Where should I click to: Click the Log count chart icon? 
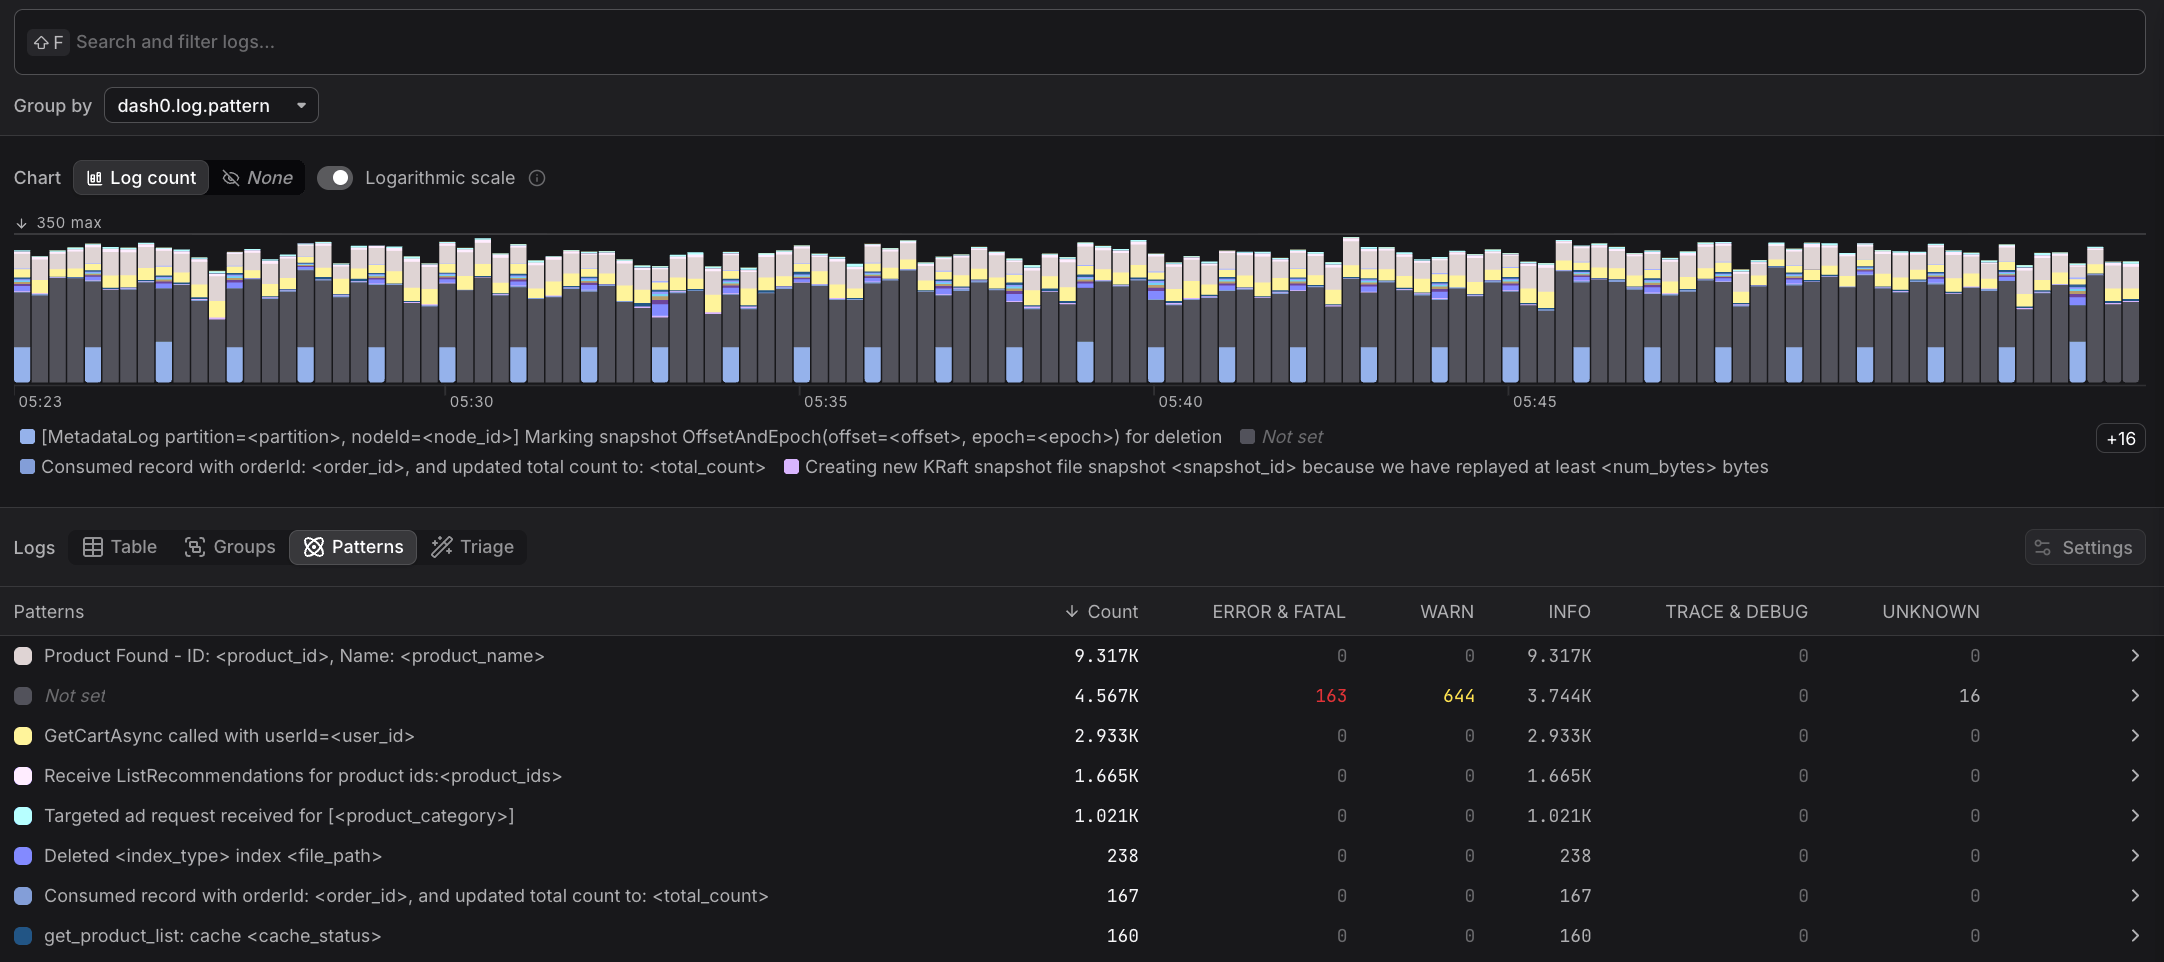[95, 177]
